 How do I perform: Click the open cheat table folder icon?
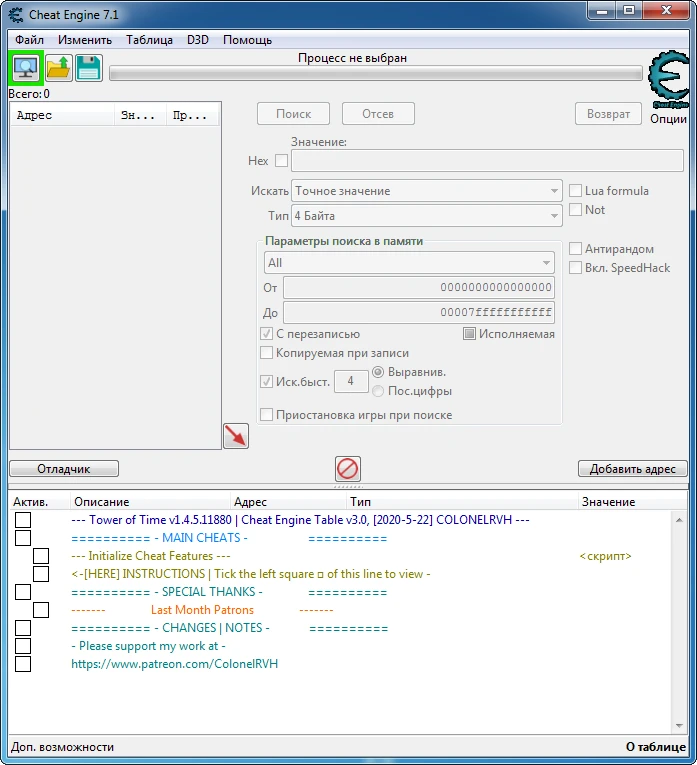pyautogui.click(x=59, y=68)
